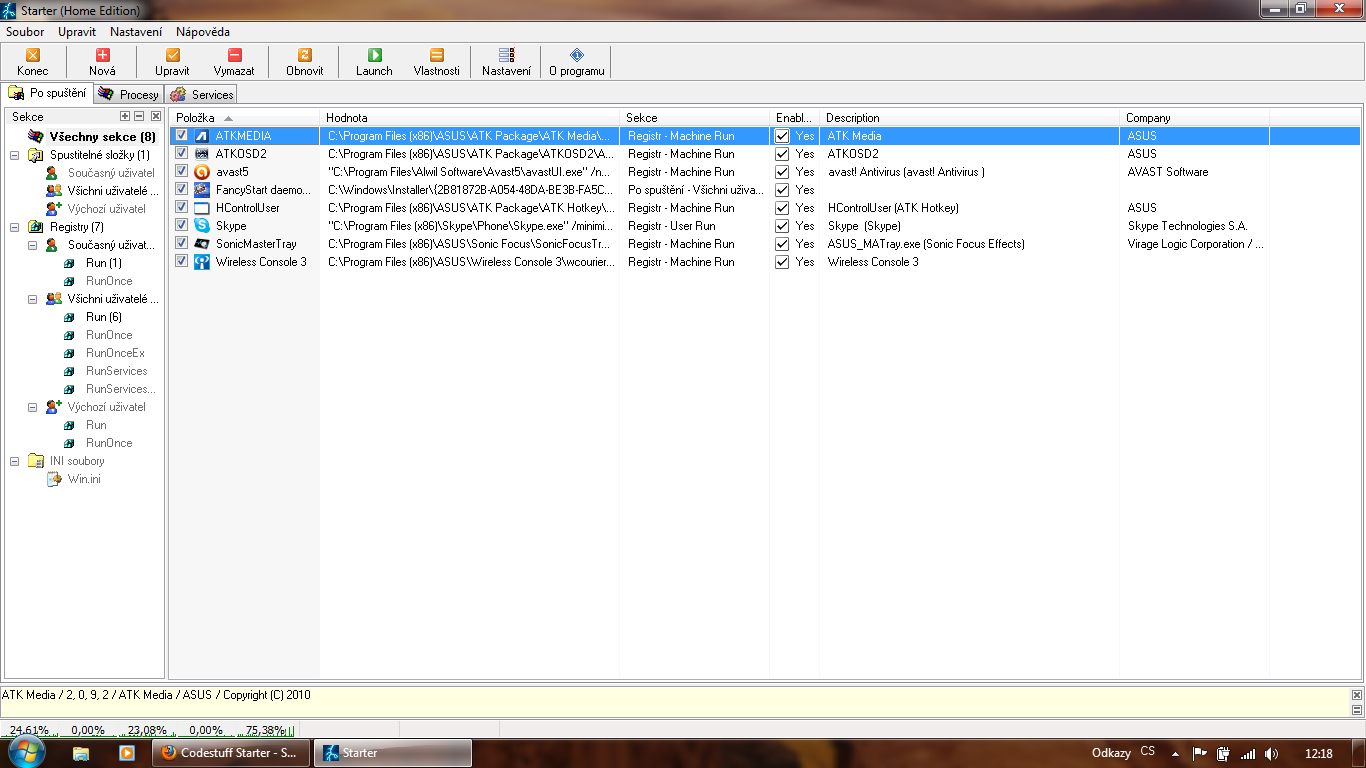
Task: Launch the selected startup item
Action: [374, 62]
